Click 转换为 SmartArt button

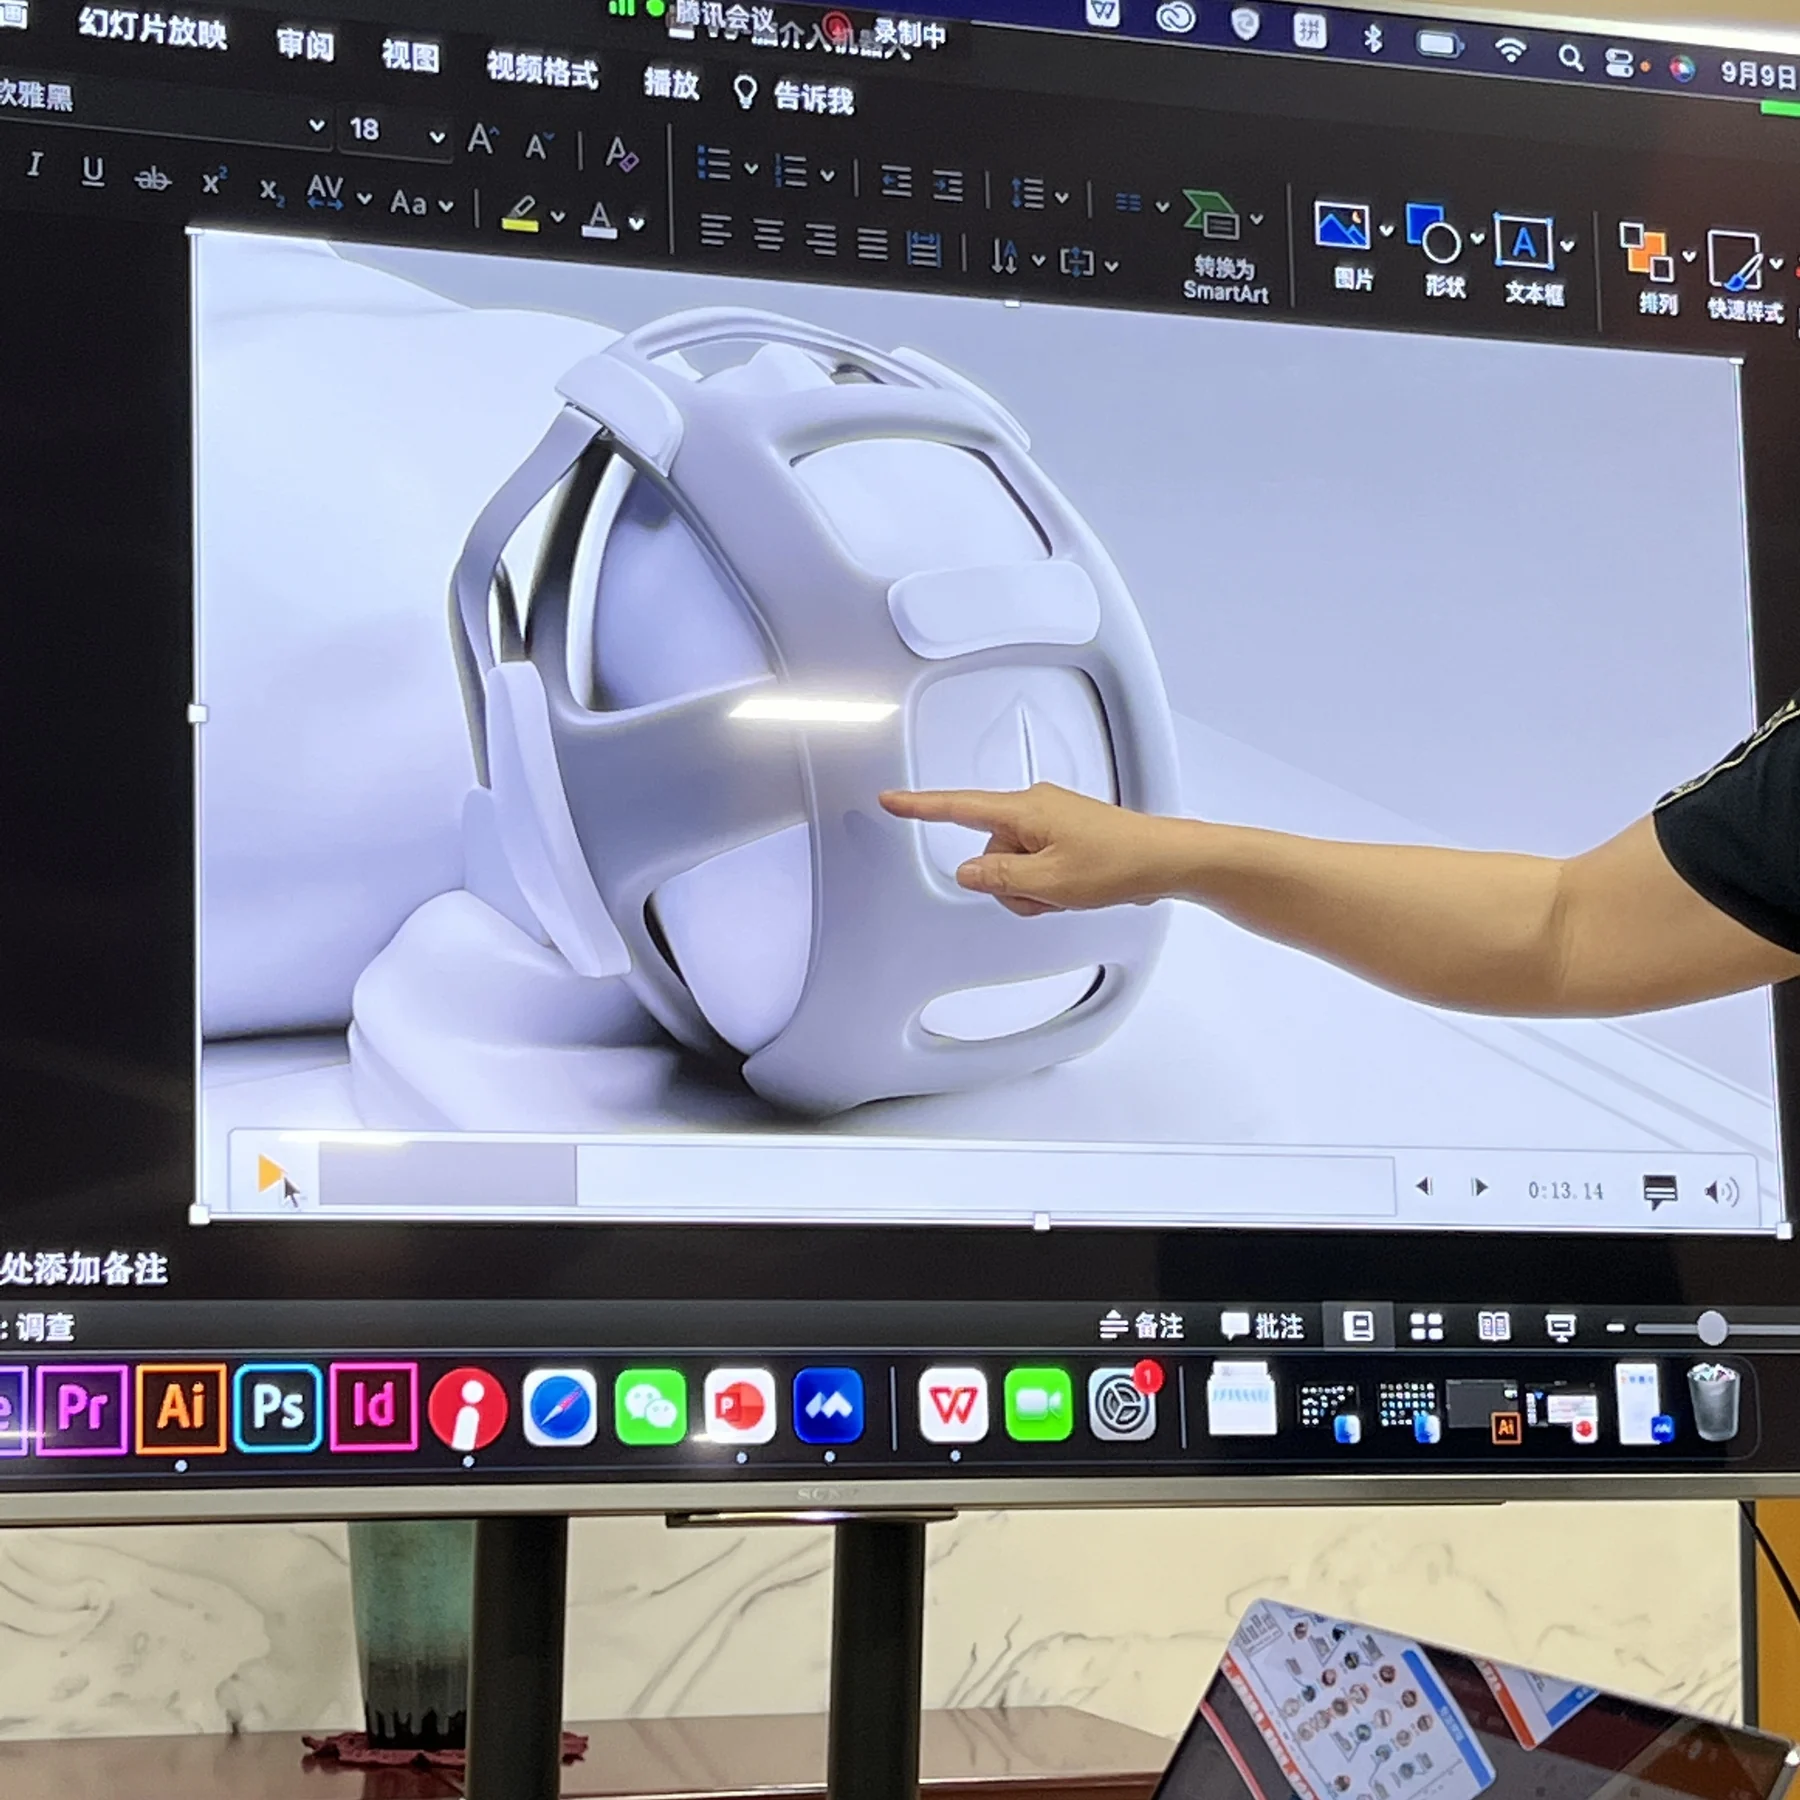[x=1223, y=246]
